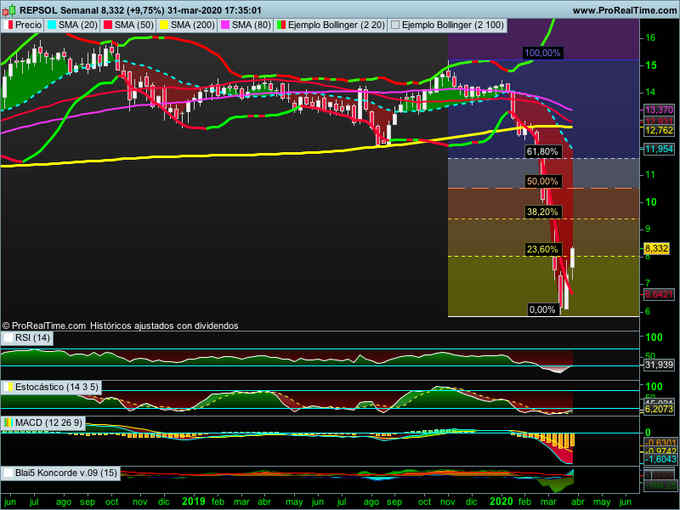Click the 2019 year label on the time axis

[x=193, y=502]
